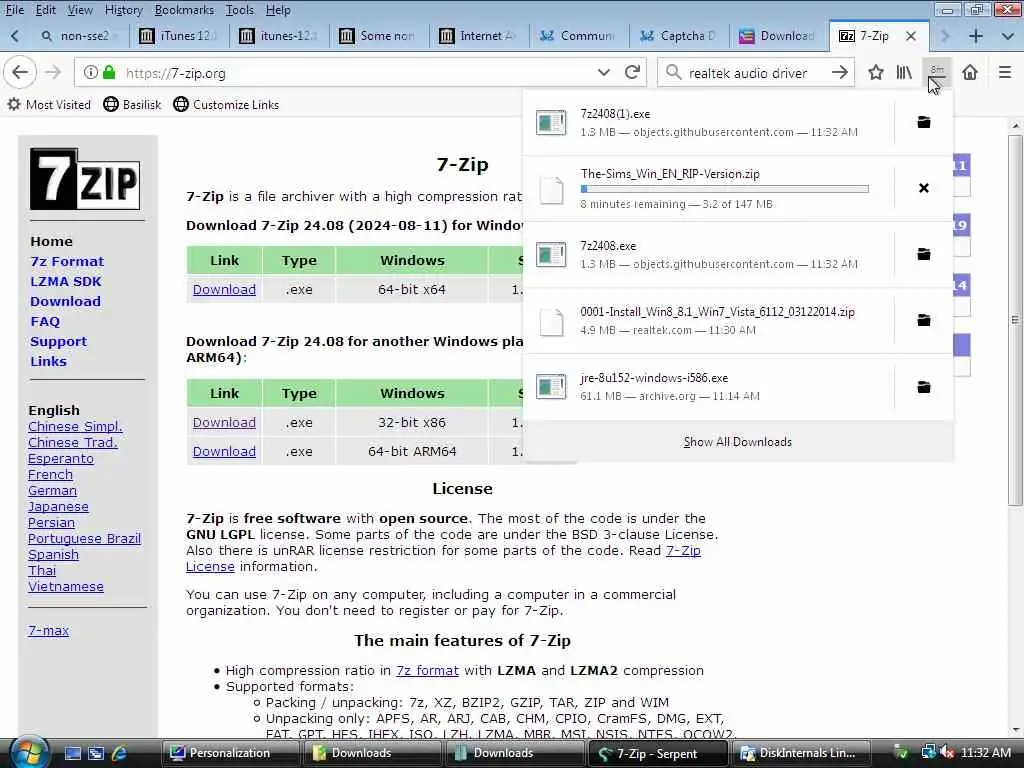Open the LZMA SDK sidebar link

(65, 281)
